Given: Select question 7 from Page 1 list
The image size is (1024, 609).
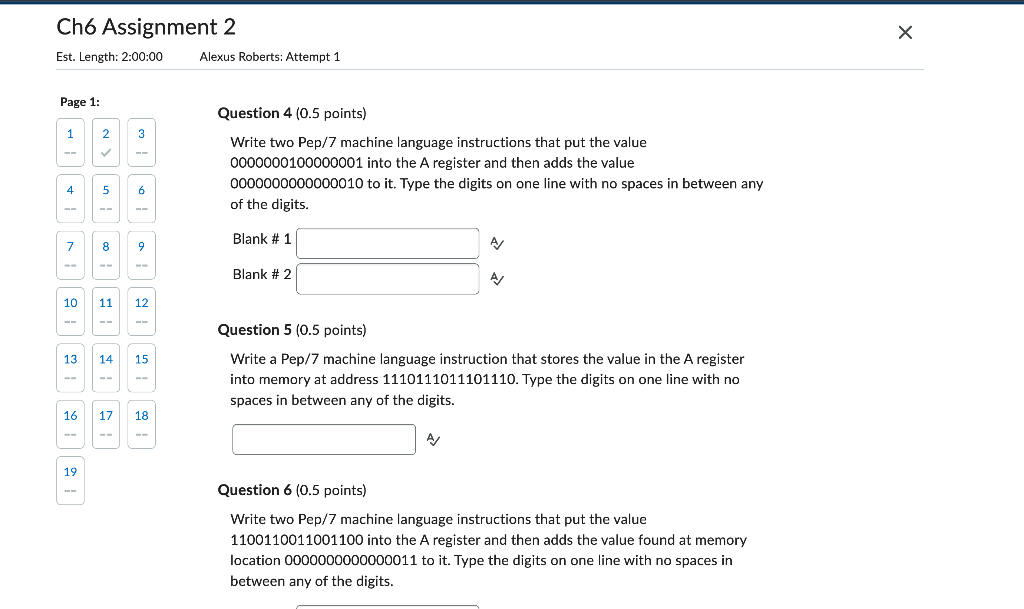Looking at the screenshot, I should [70, 255].
